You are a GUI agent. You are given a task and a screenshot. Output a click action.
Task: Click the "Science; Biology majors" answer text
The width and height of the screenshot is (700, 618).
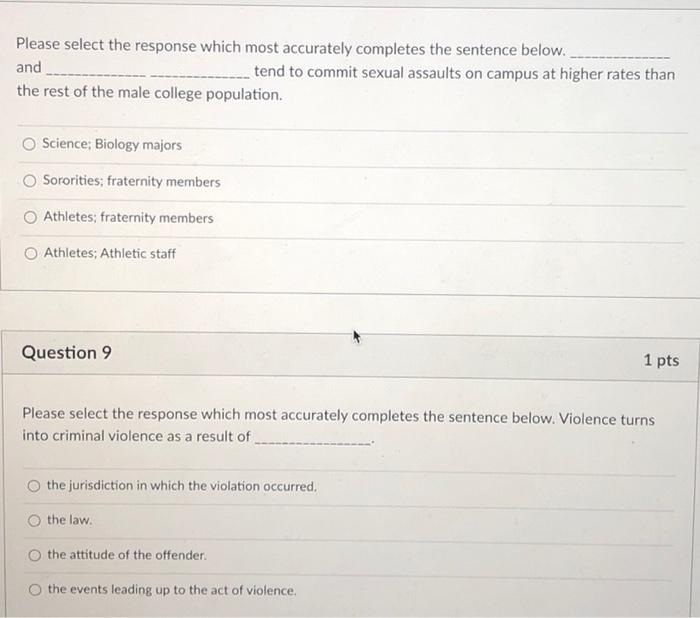point(112,145)
